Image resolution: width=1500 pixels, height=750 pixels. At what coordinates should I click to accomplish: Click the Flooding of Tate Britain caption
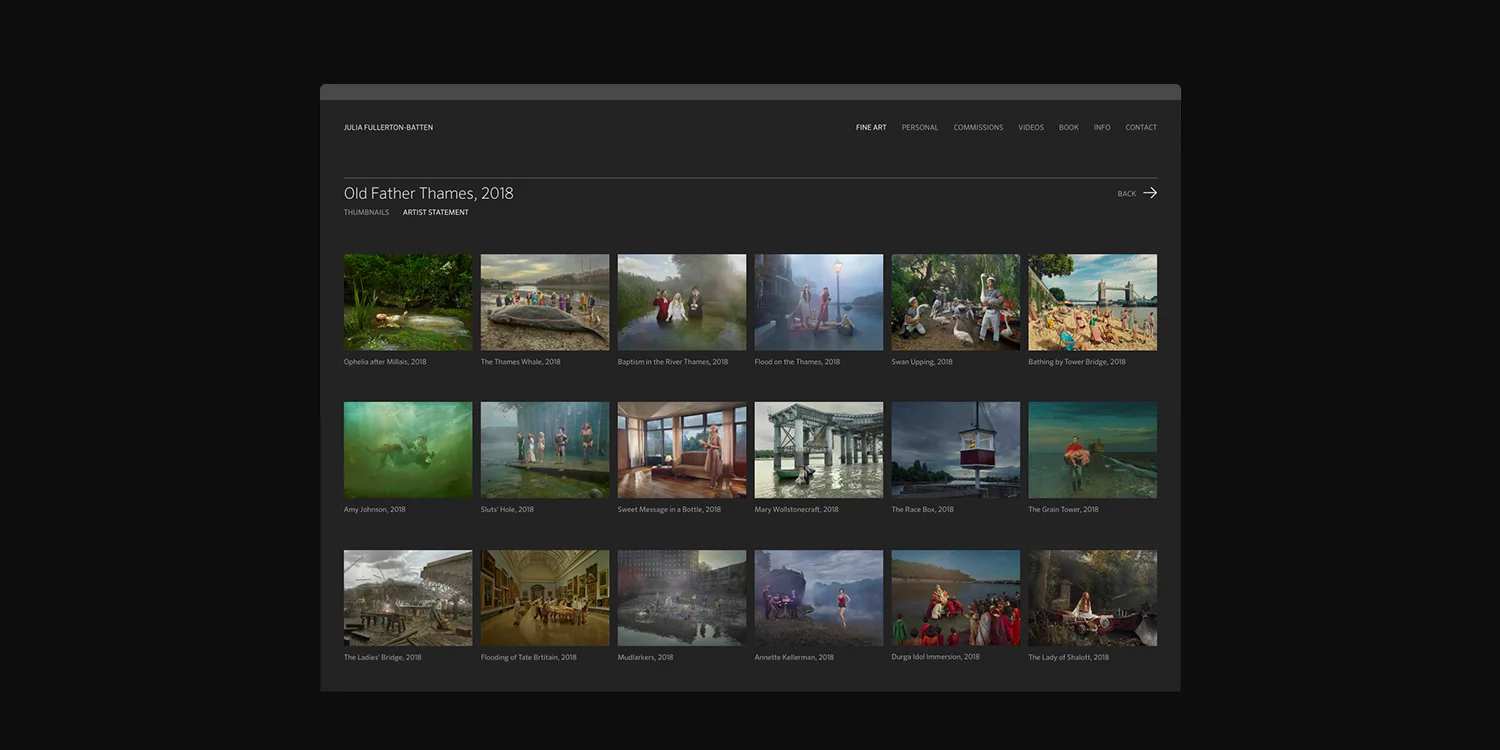(x=529, y=658)
